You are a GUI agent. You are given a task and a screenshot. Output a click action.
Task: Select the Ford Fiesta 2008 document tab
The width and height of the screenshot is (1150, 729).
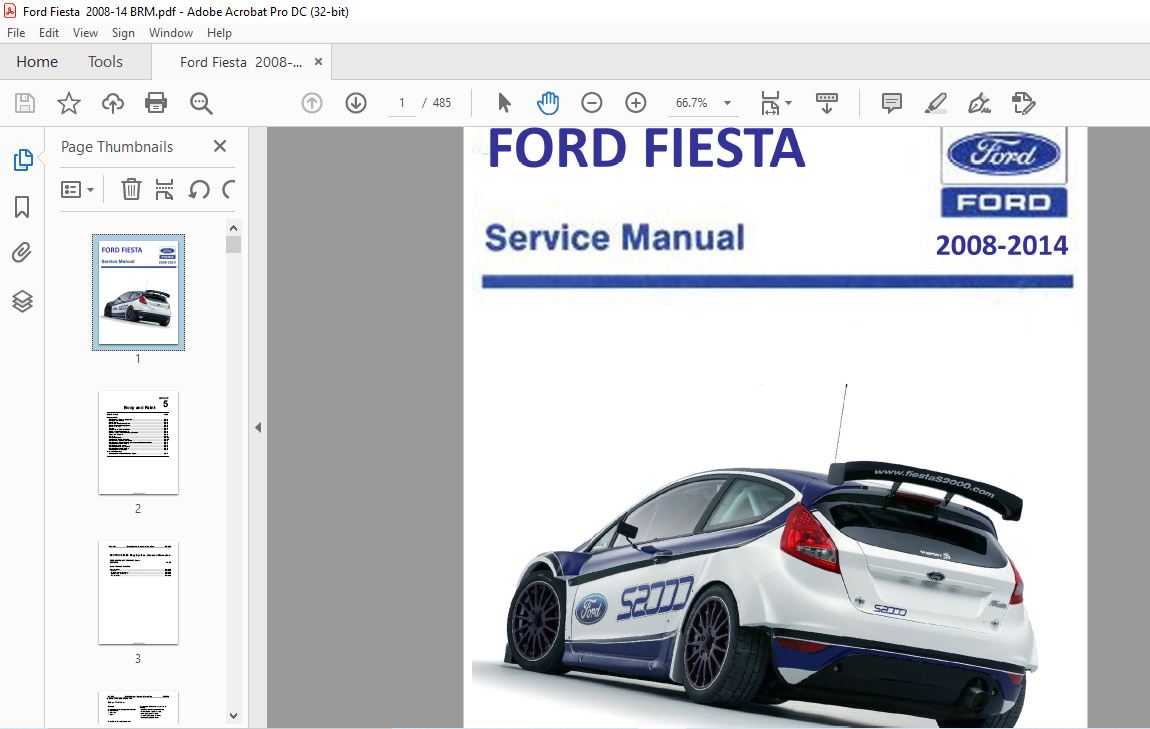coord(241,62)
